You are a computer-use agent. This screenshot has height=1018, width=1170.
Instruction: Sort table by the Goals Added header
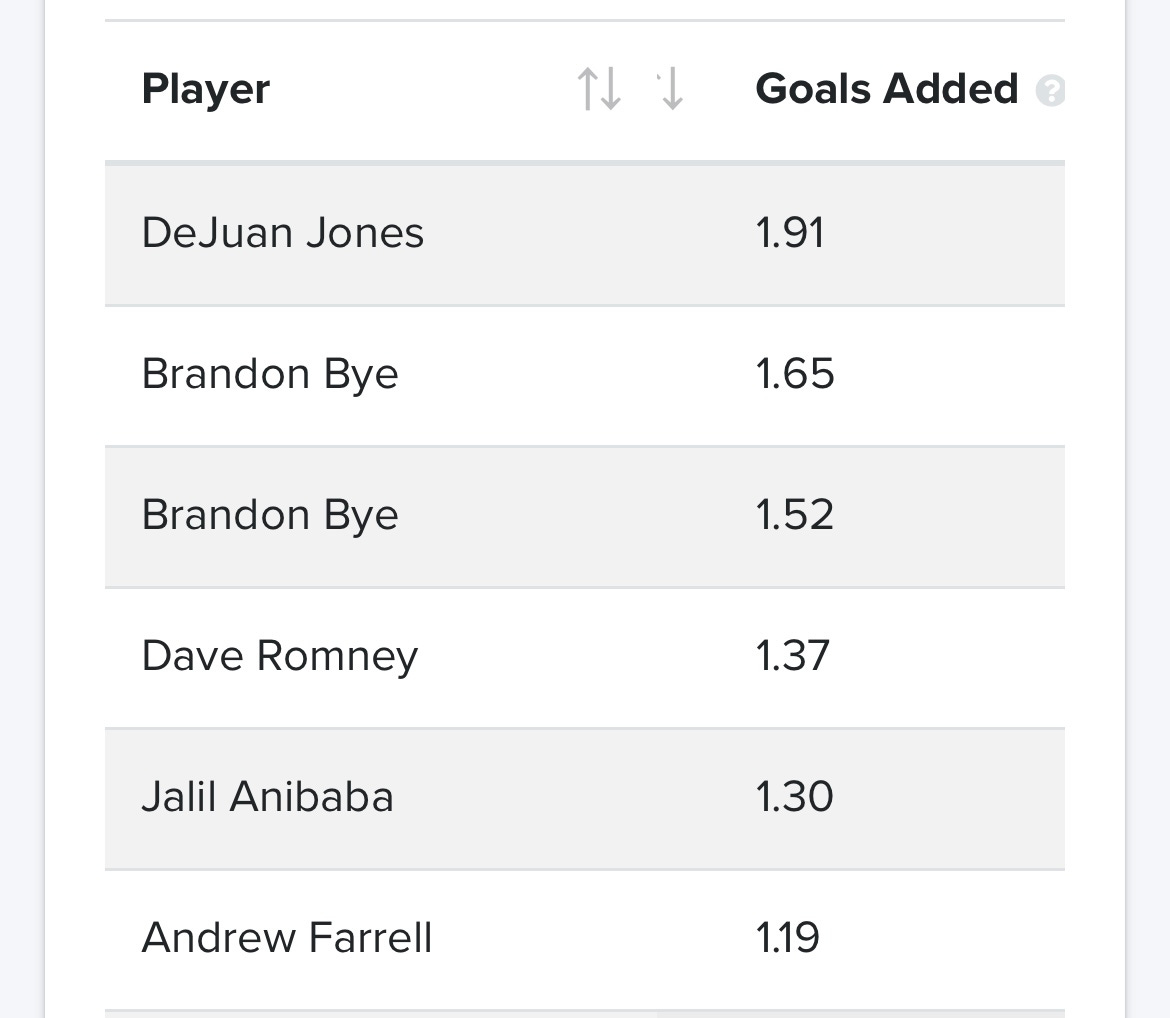pyautogui.click(x=886, y=89)
